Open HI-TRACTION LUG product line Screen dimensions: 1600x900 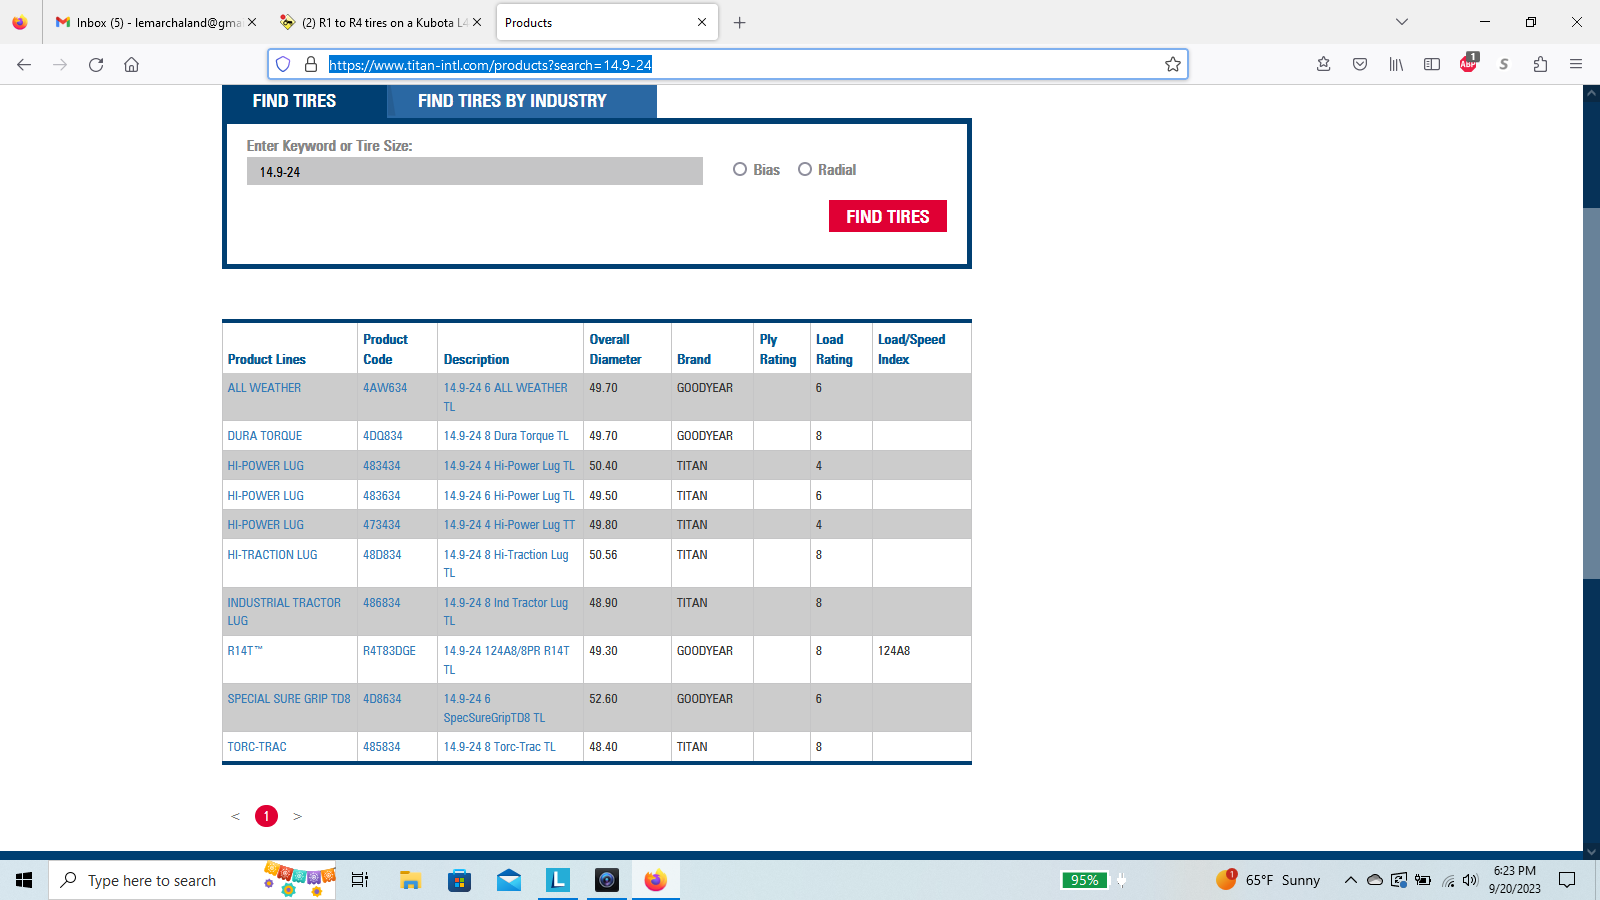coord(272,555)
